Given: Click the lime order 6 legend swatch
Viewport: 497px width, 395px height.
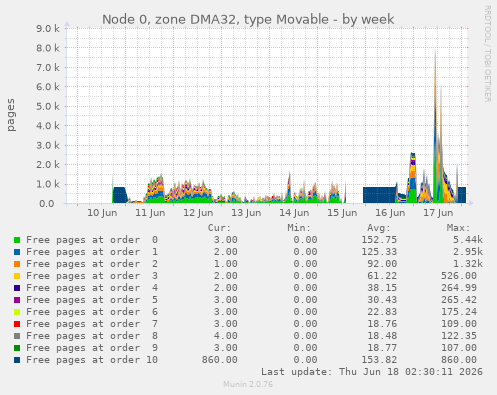Looking at the screenshot, I should (17, 312).
